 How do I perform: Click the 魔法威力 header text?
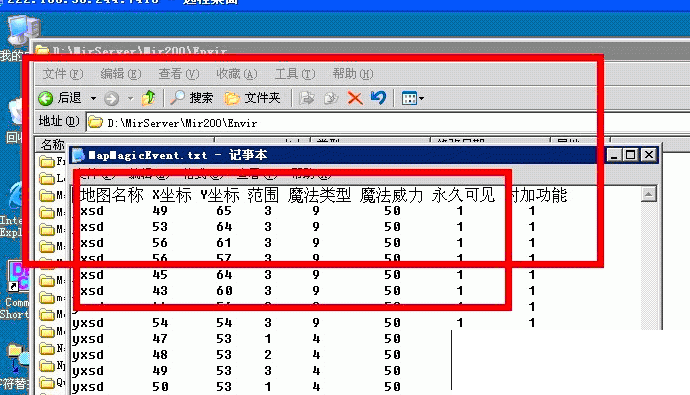click(392, 195)
